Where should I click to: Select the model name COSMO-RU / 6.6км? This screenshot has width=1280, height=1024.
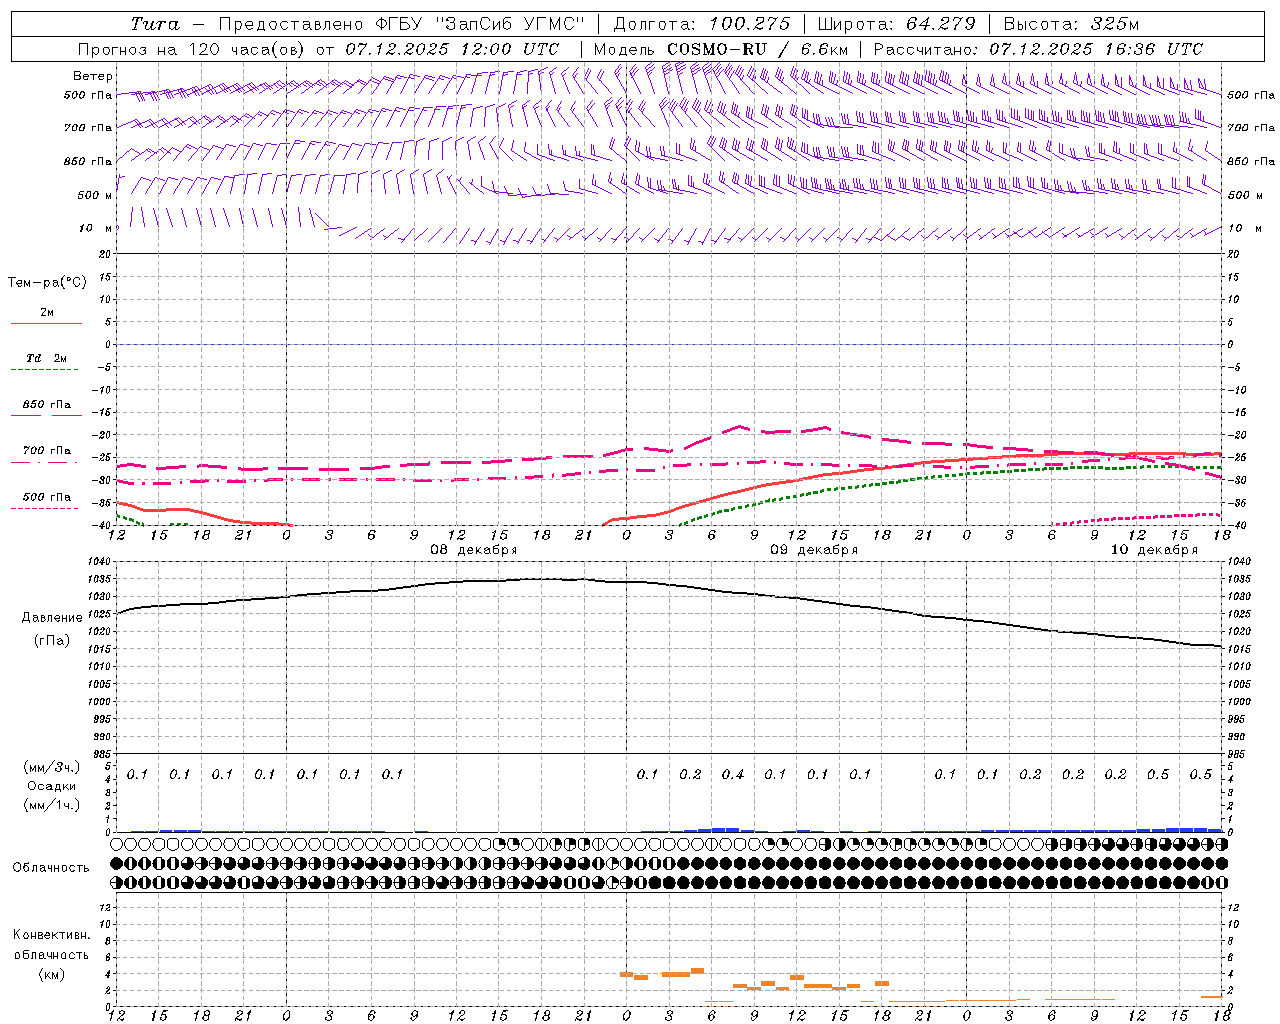point(758,49)
